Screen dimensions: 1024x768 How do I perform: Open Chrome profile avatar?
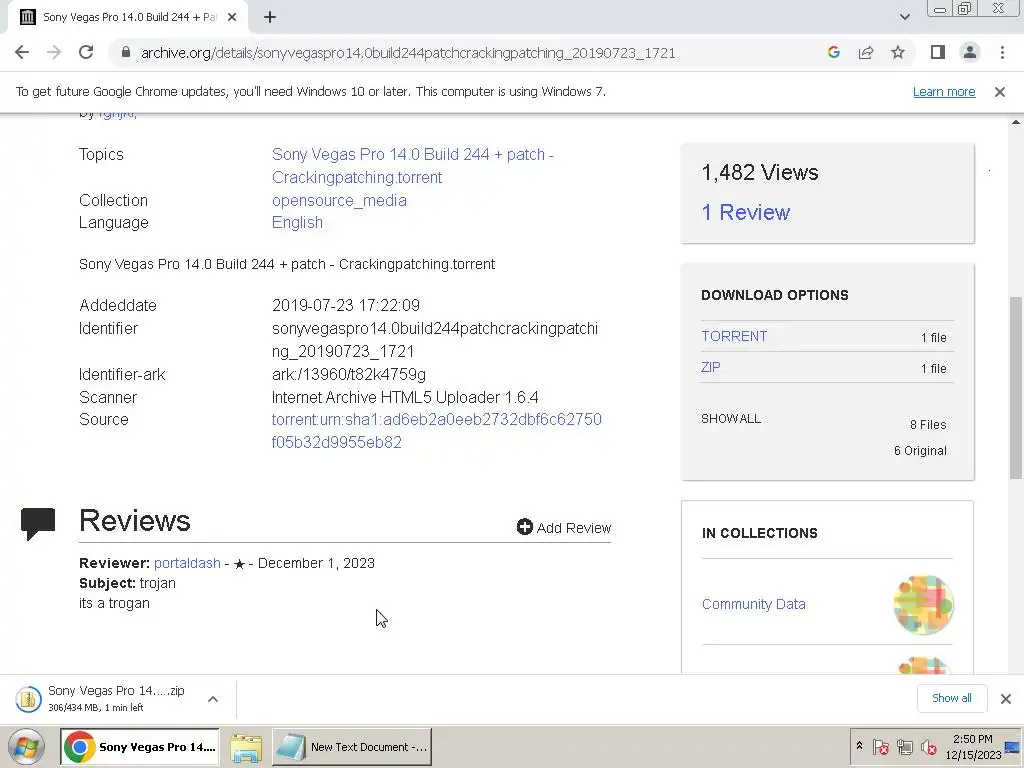coord(970,52)
